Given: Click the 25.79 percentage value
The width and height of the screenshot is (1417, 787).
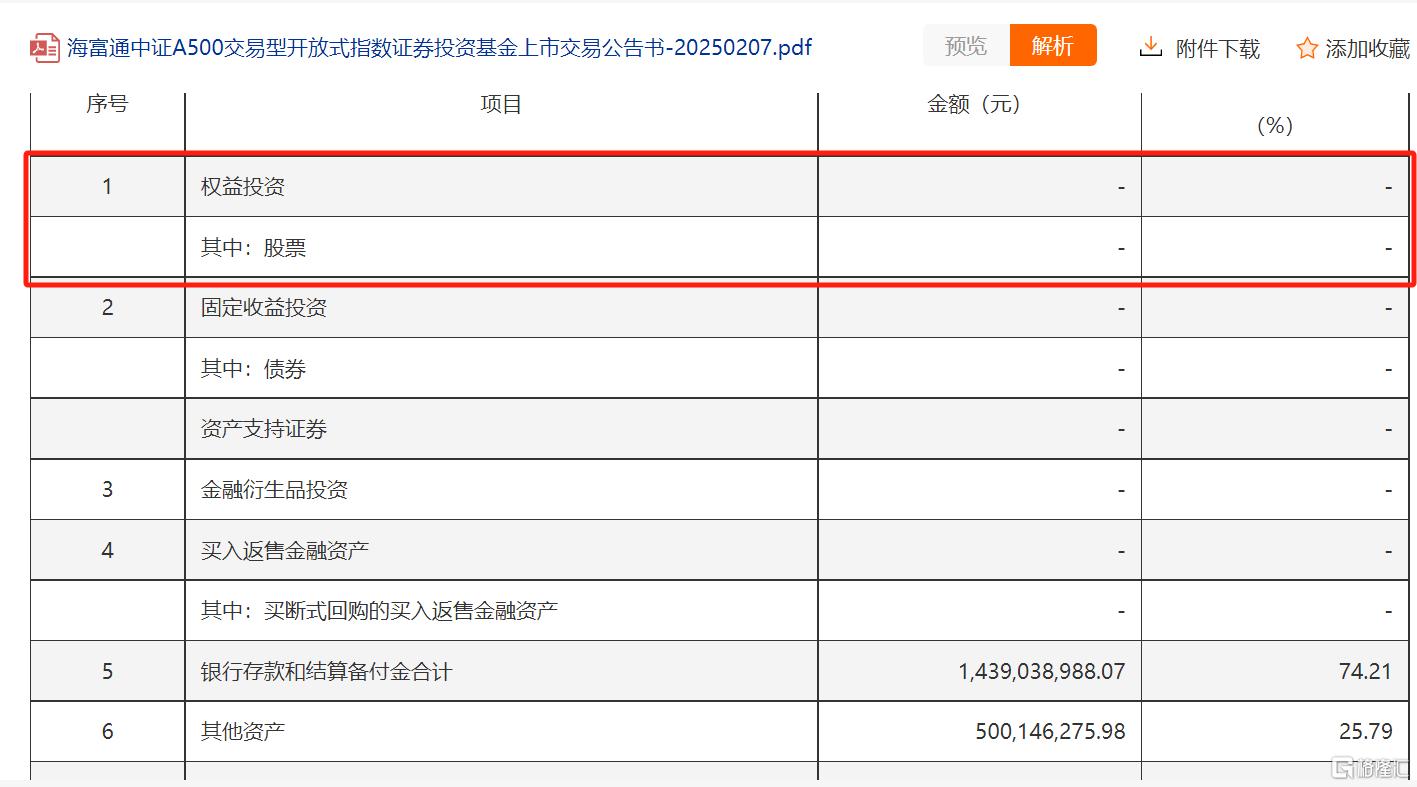Looking at the screenshot, I should tap(1365, 732).
